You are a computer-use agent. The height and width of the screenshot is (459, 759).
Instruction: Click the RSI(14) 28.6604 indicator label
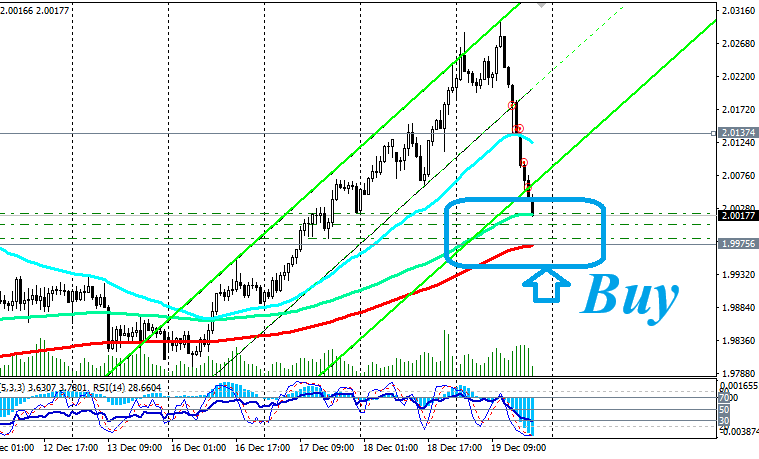tap(126, 388)
